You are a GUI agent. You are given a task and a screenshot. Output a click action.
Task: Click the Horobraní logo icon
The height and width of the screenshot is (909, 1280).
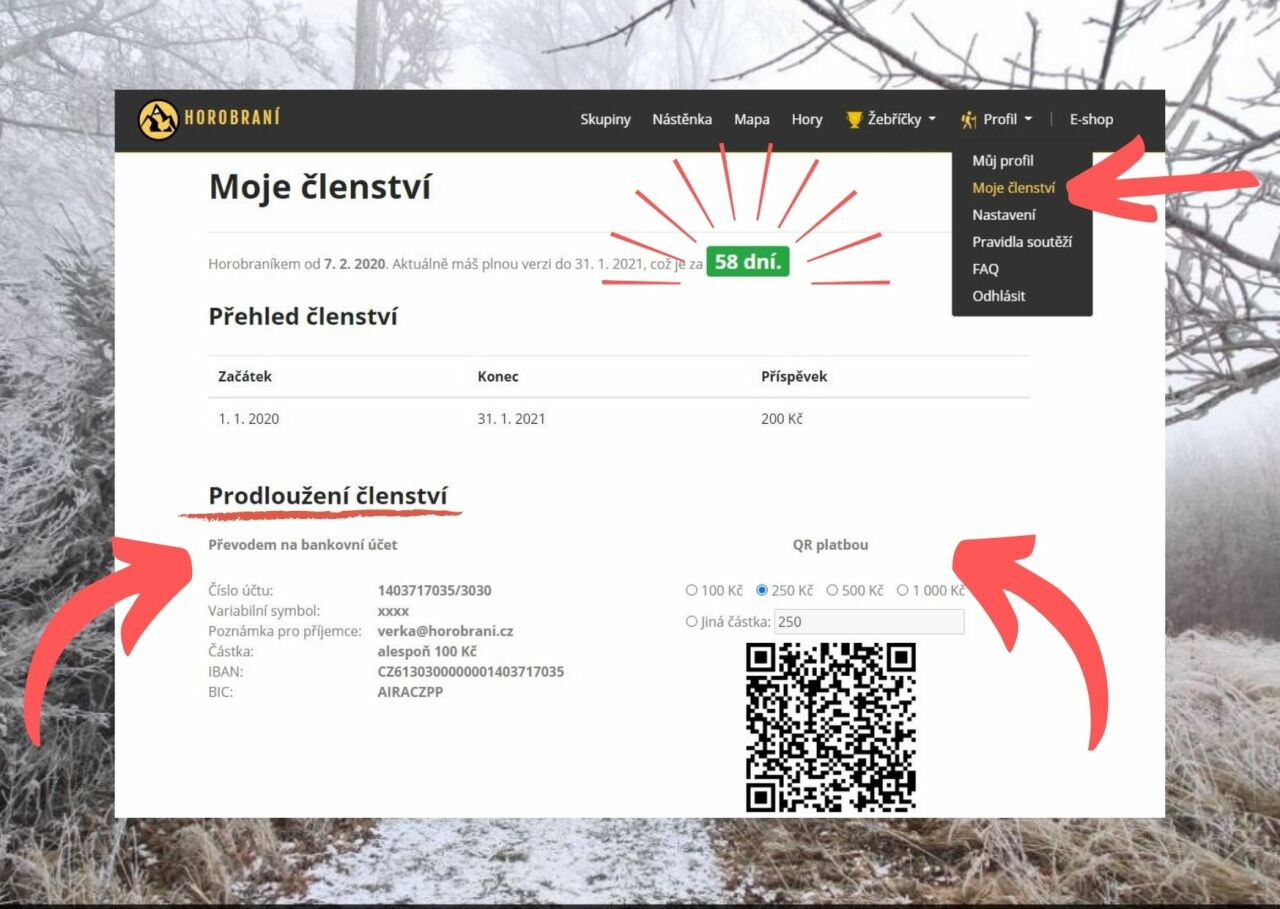click(x=158, y=120)
